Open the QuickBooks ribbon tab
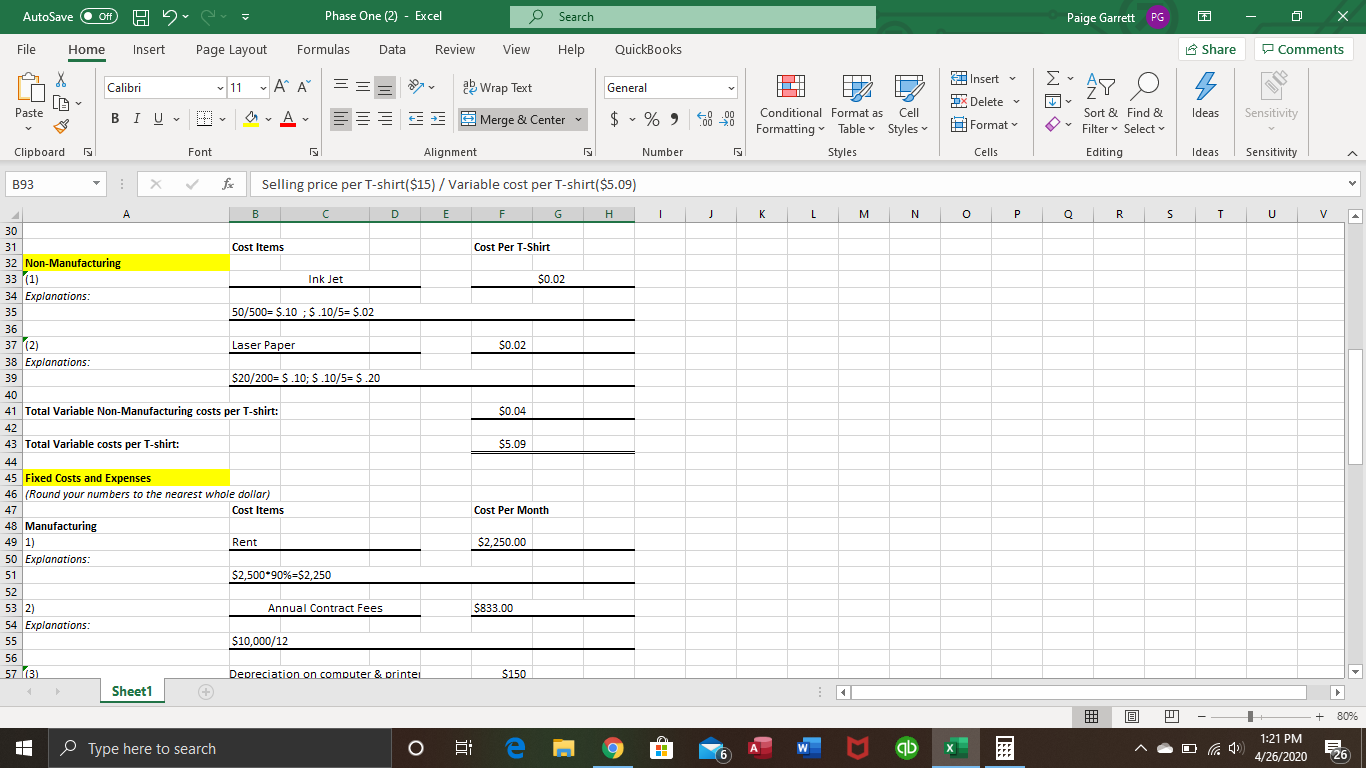The image size is (1366, 768). (x=646, y=48)
